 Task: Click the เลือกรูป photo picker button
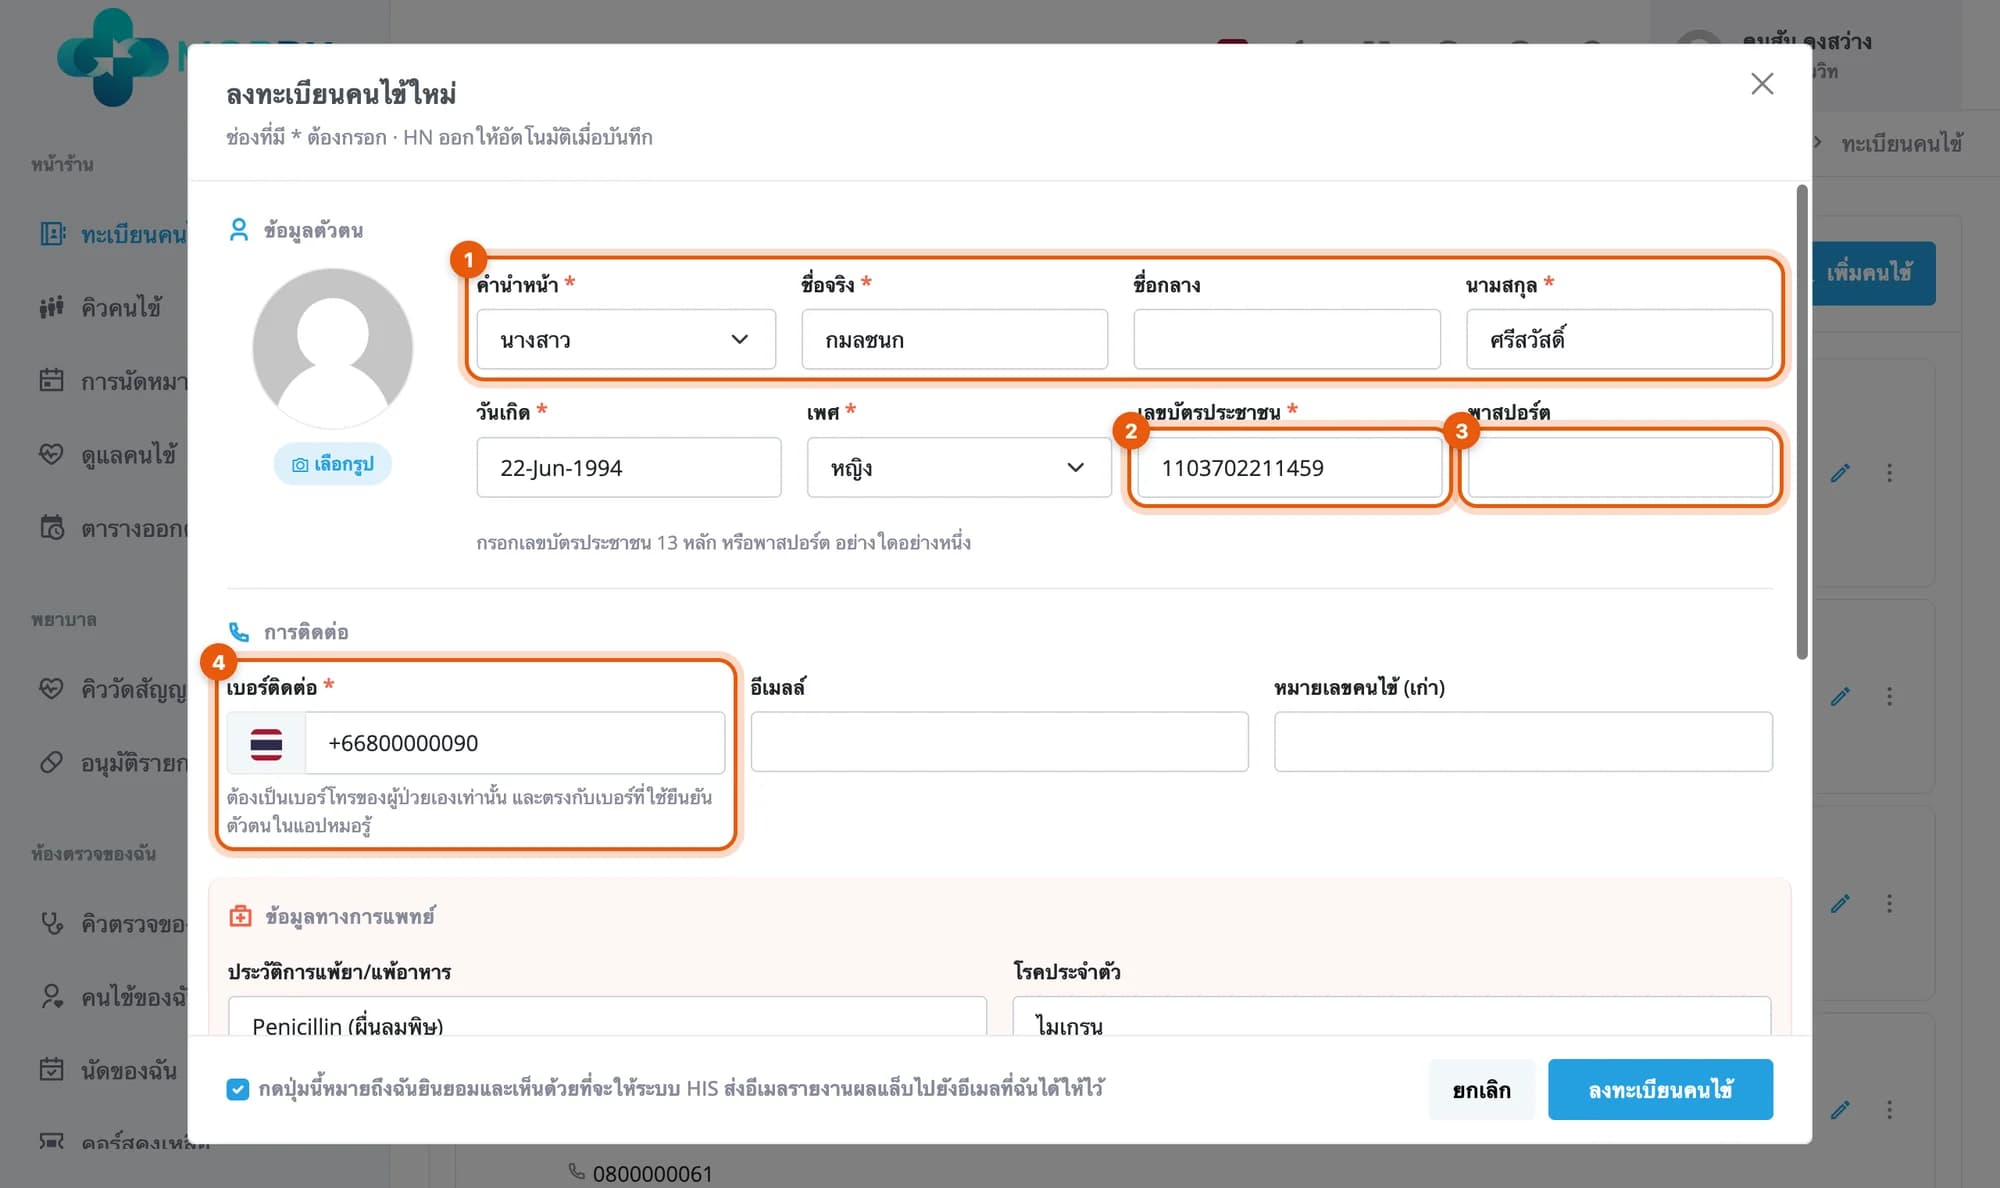point(333,464)
